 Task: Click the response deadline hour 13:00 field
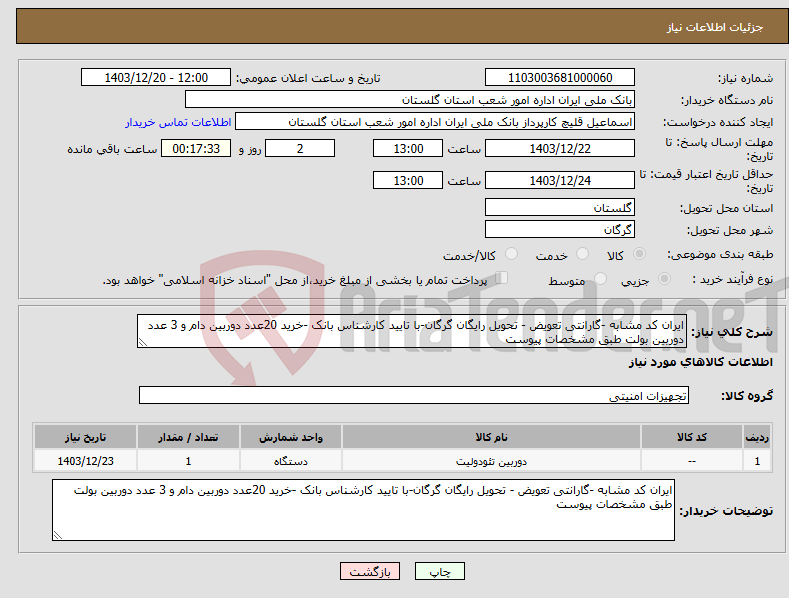tap(408, 148)
